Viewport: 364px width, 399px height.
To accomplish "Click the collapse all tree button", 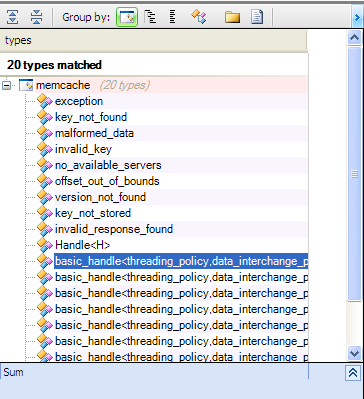I will click(36, 17).
